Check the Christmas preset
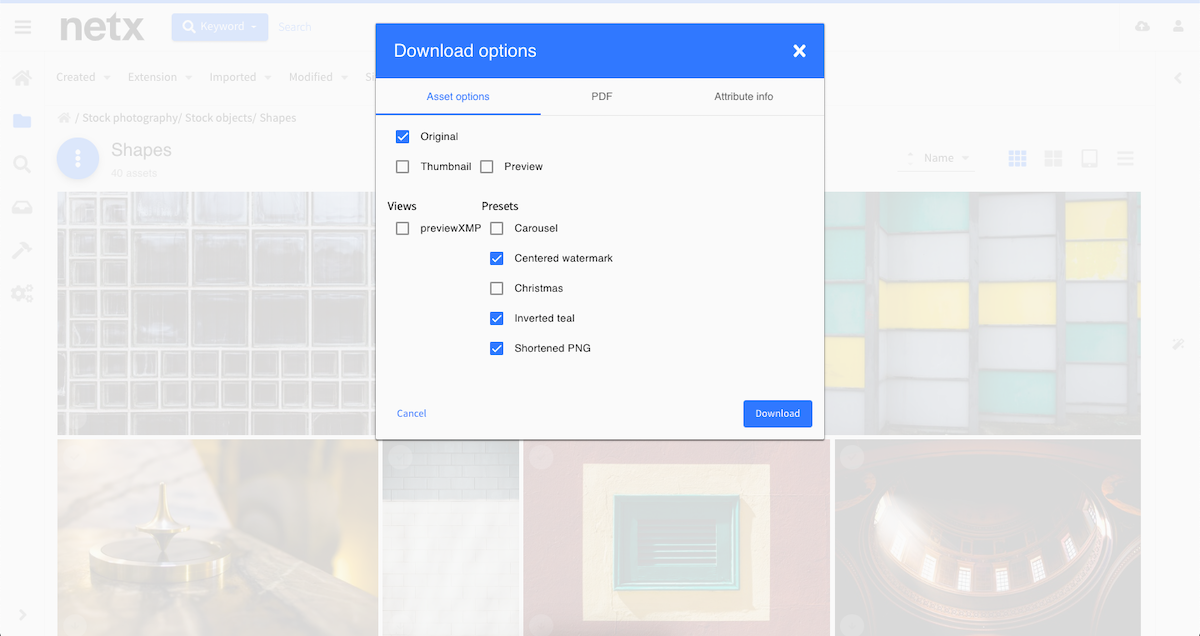The image size is (1200, 636). (497, 288)
